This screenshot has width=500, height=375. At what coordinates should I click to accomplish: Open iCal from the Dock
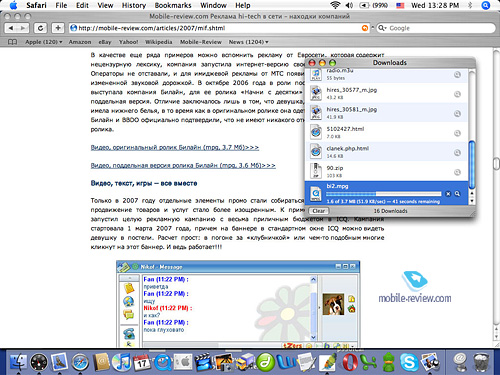(142, 362)
